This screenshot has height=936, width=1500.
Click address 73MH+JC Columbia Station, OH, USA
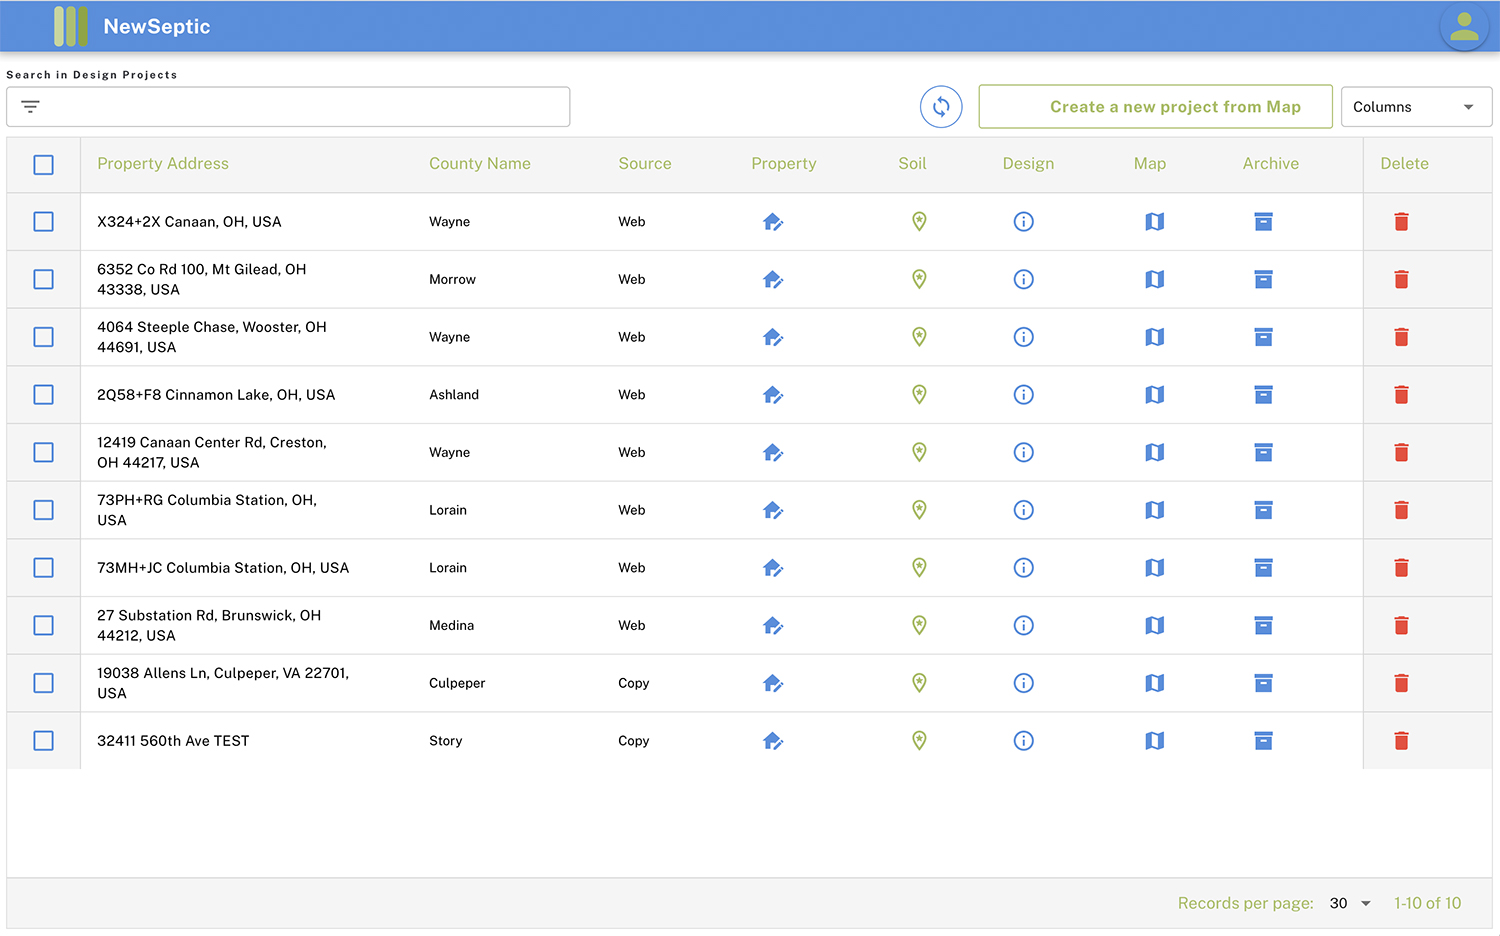click(x=223, y=568)
